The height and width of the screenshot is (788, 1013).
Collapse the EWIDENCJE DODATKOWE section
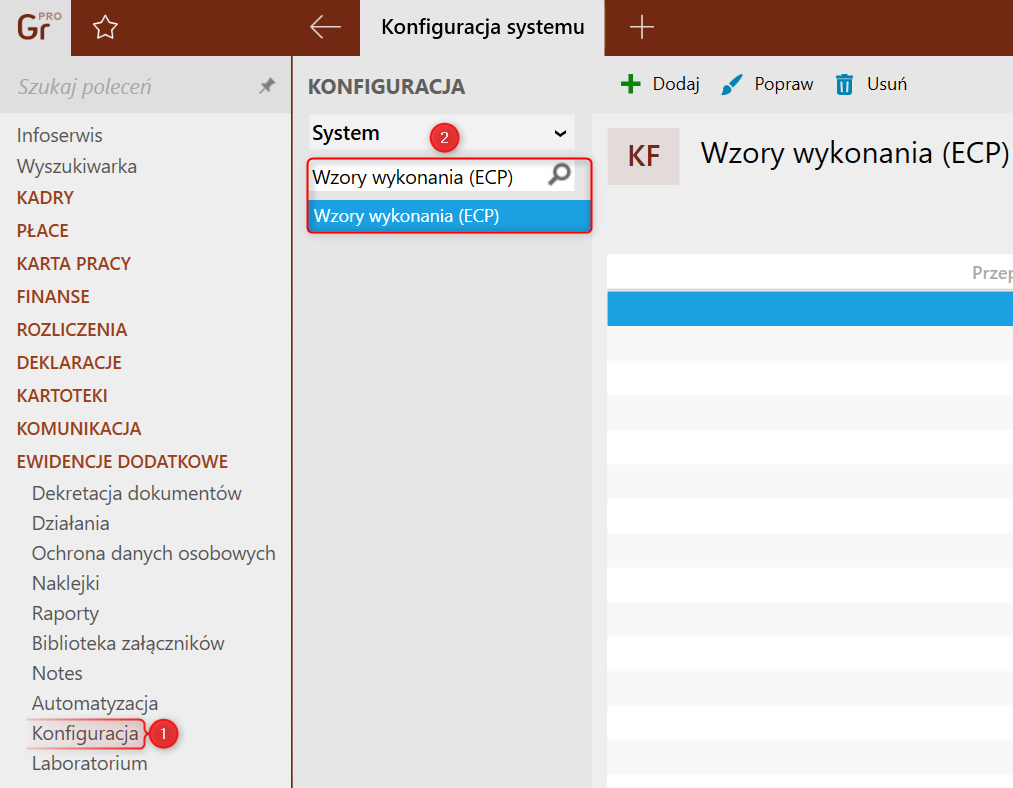click(122, 461)
